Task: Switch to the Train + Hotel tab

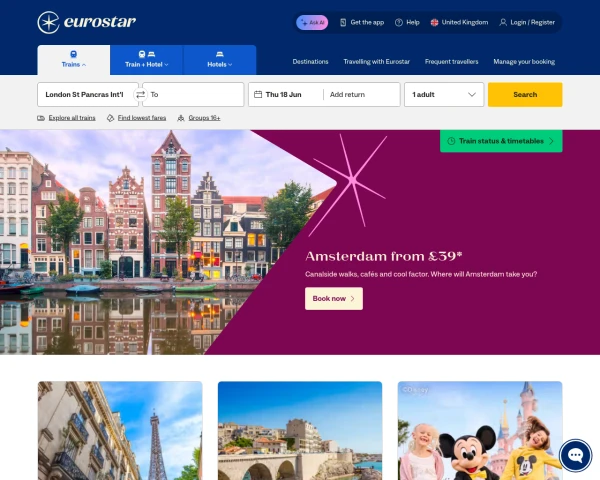Action: tap(147, 60)
